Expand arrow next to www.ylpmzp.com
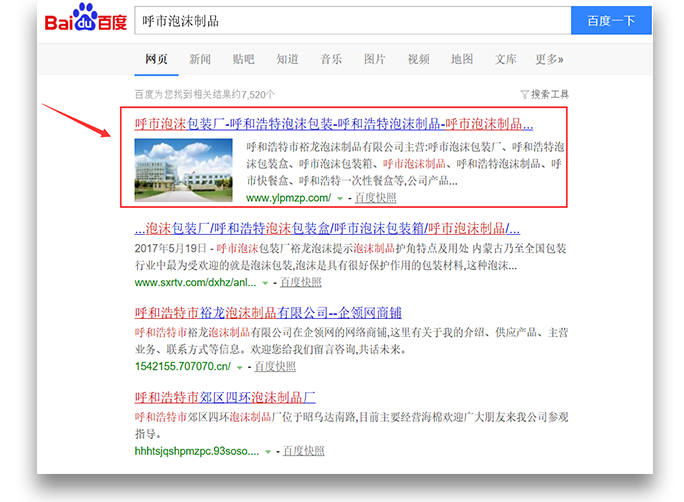 tap(340, 198)
